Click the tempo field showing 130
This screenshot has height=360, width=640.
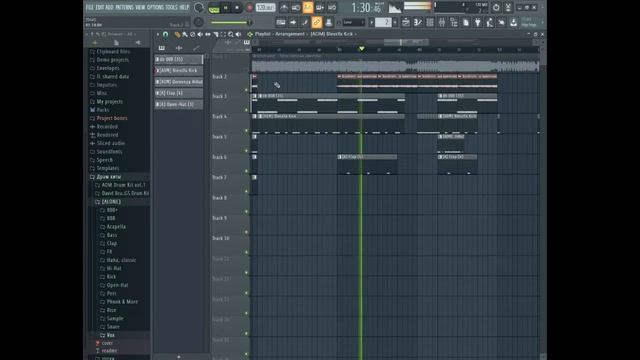(x=265, y=7)
